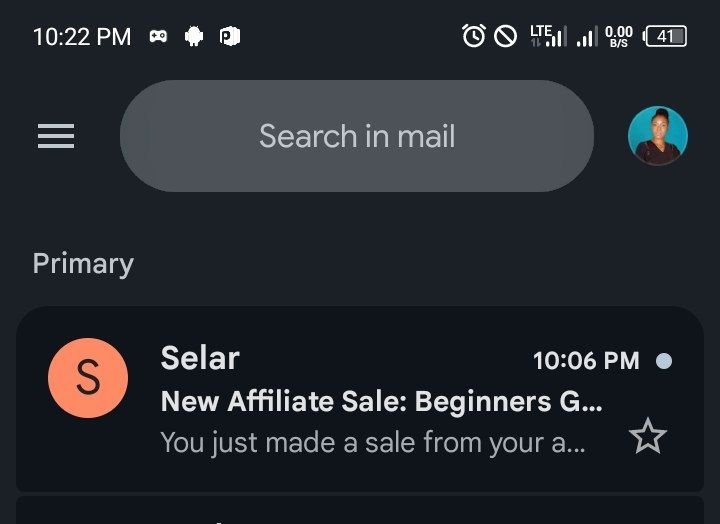Tap the game controller notification icon
The image size is (720, 524).
(x=158, y=36)
